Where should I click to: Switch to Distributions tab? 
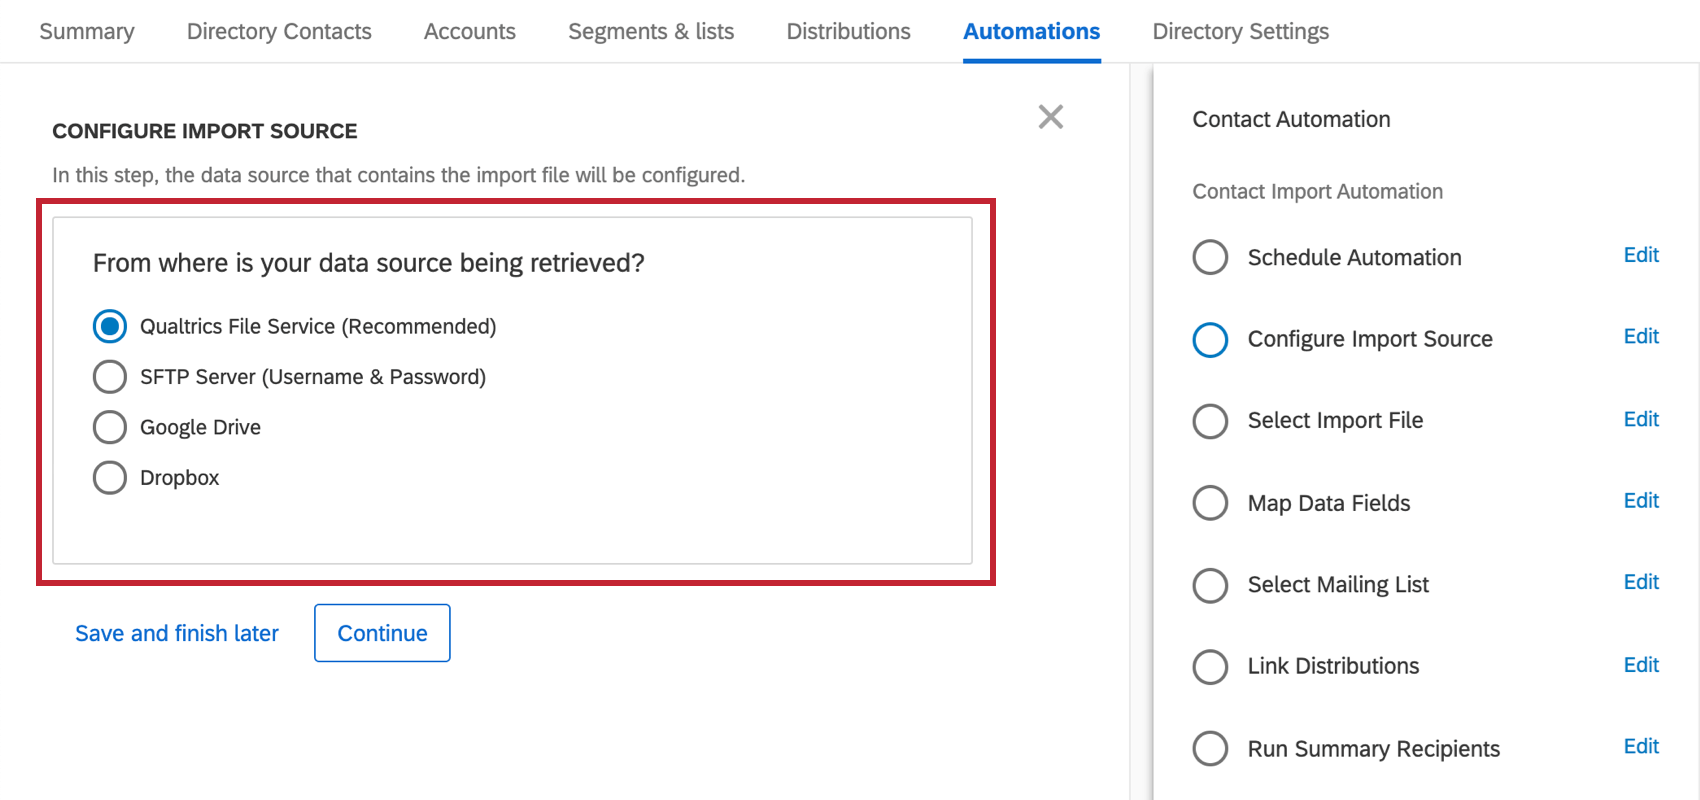tap(848, 31)
